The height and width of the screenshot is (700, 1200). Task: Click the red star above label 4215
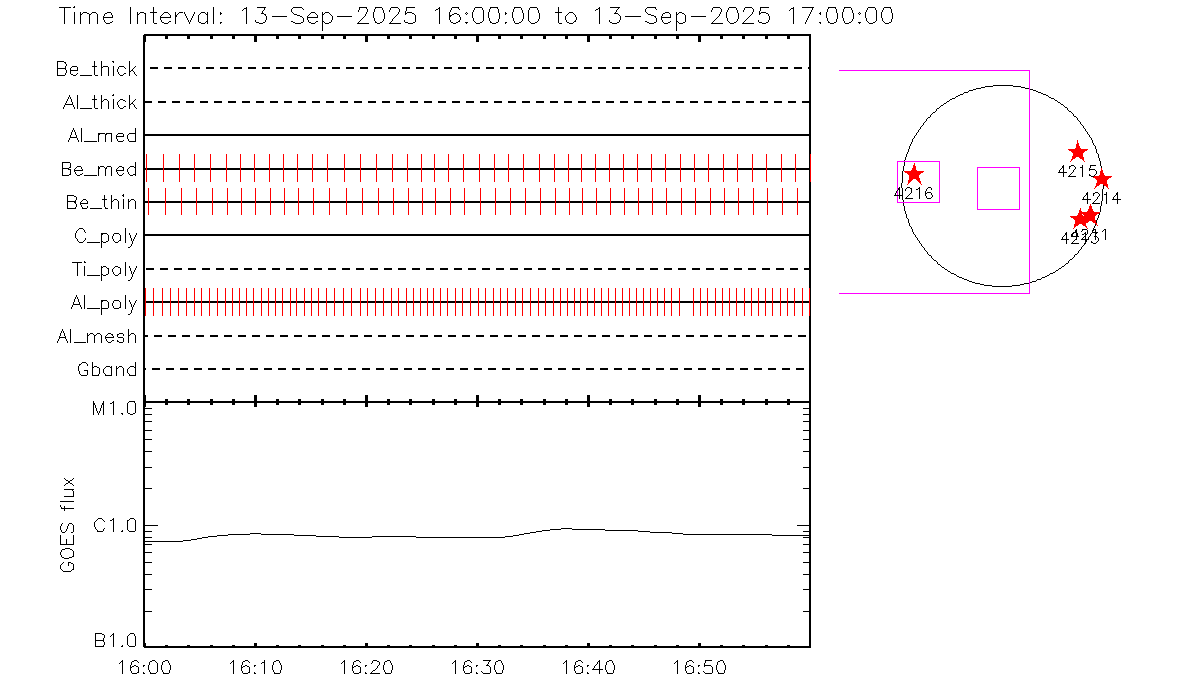pos(1077,152)
